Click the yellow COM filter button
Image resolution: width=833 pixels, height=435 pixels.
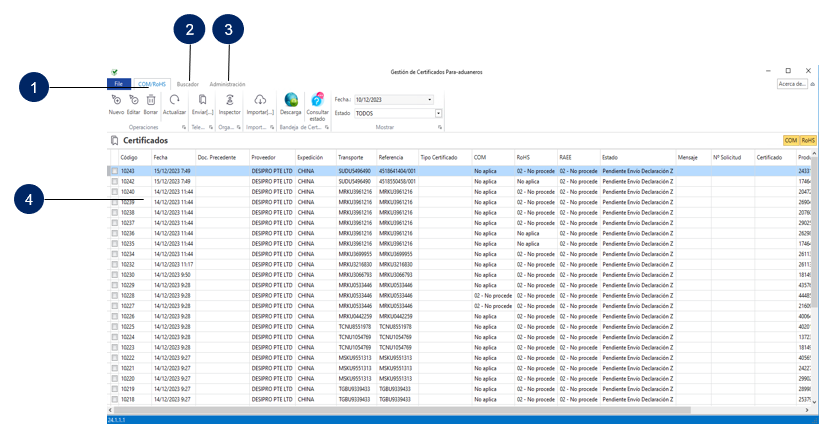(790, 141)
